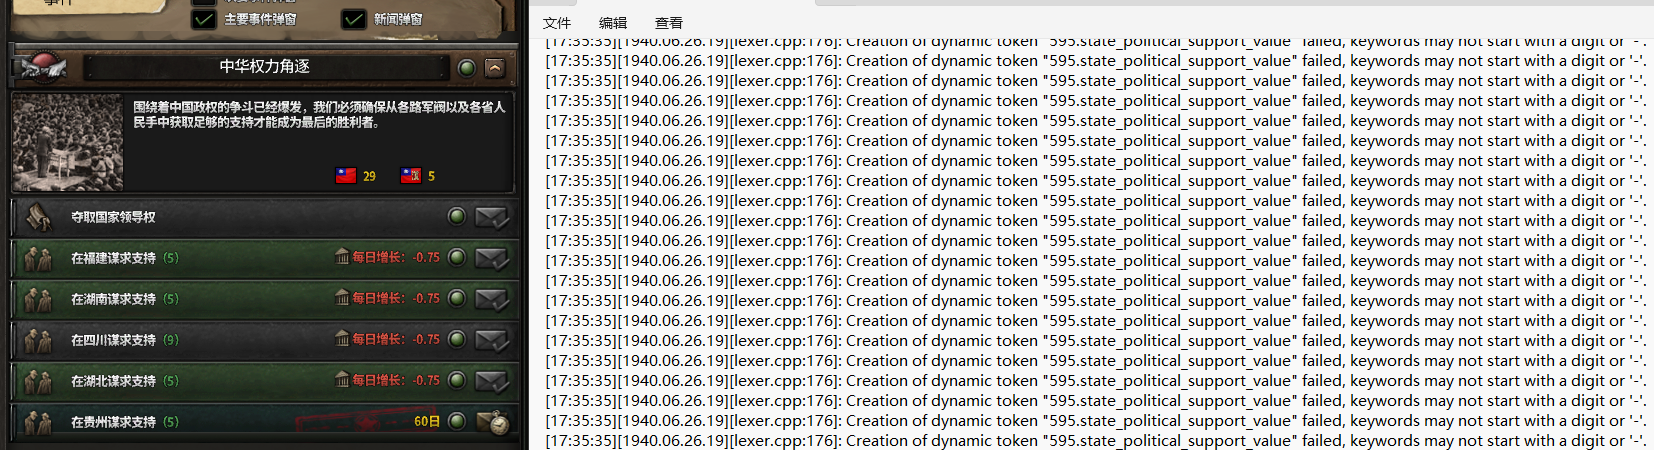Click the handshake icon of 中华权力角逐

click(x=43, y=66)
